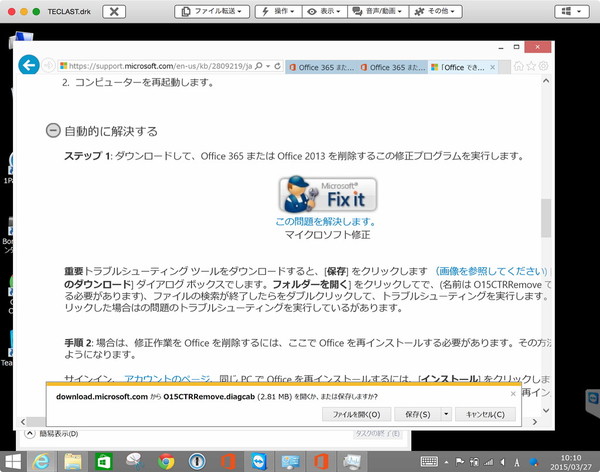Open the IE tools gear icon
The height and width of the screenshot is (472, 600).
(543, 66)
